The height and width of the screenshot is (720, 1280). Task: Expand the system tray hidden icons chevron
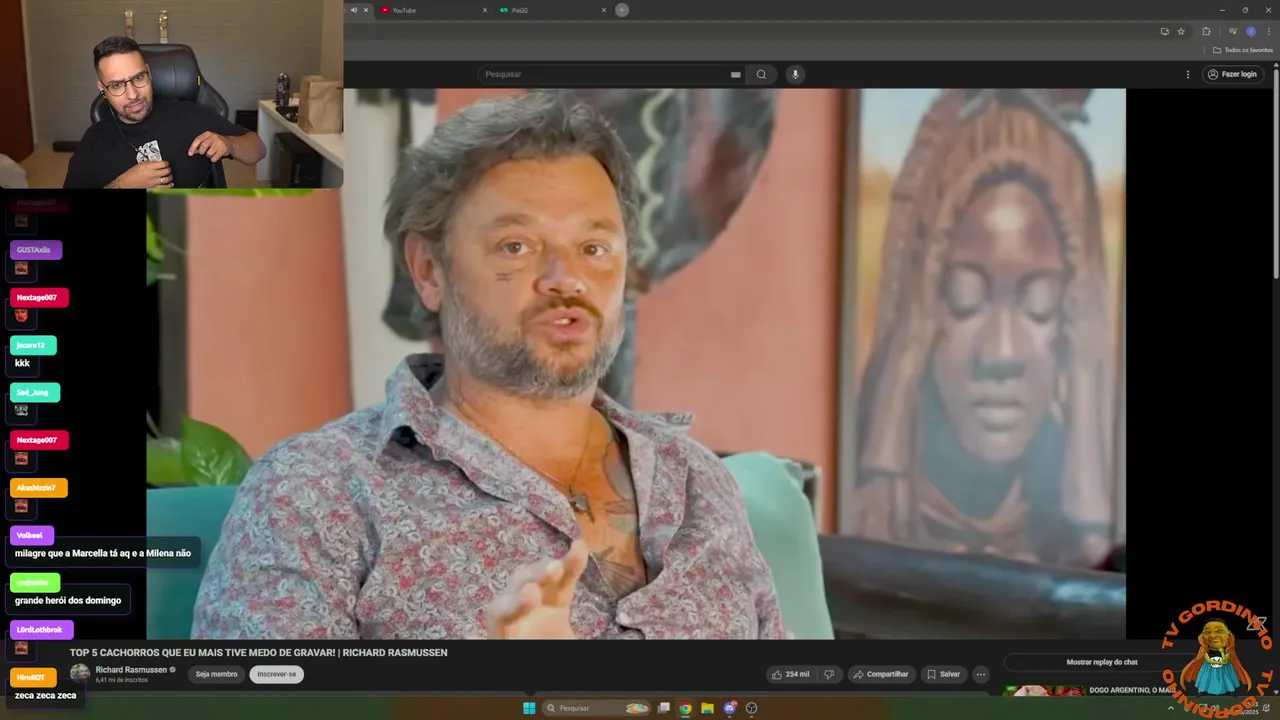point(1171,708)
